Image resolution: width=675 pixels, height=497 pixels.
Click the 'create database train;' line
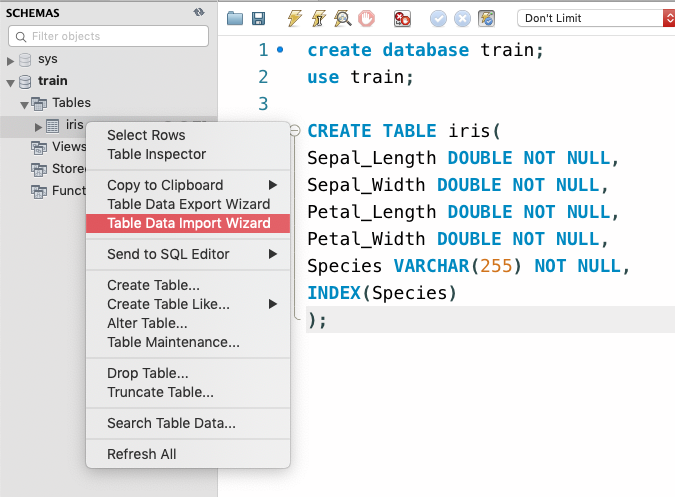coord(425,50)
